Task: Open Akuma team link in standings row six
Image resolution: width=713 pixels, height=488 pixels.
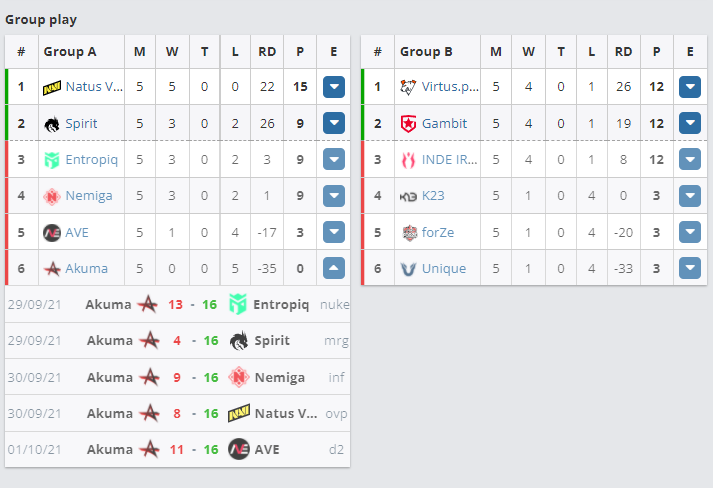Action: pos(86,268)
